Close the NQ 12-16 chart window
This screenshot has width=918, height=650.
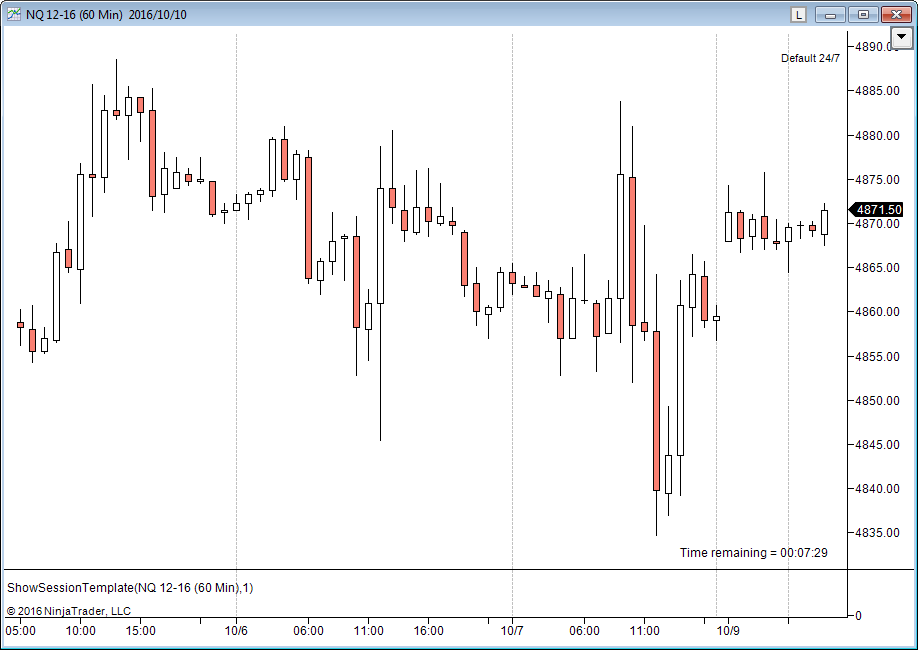click(x=896, y=15)
